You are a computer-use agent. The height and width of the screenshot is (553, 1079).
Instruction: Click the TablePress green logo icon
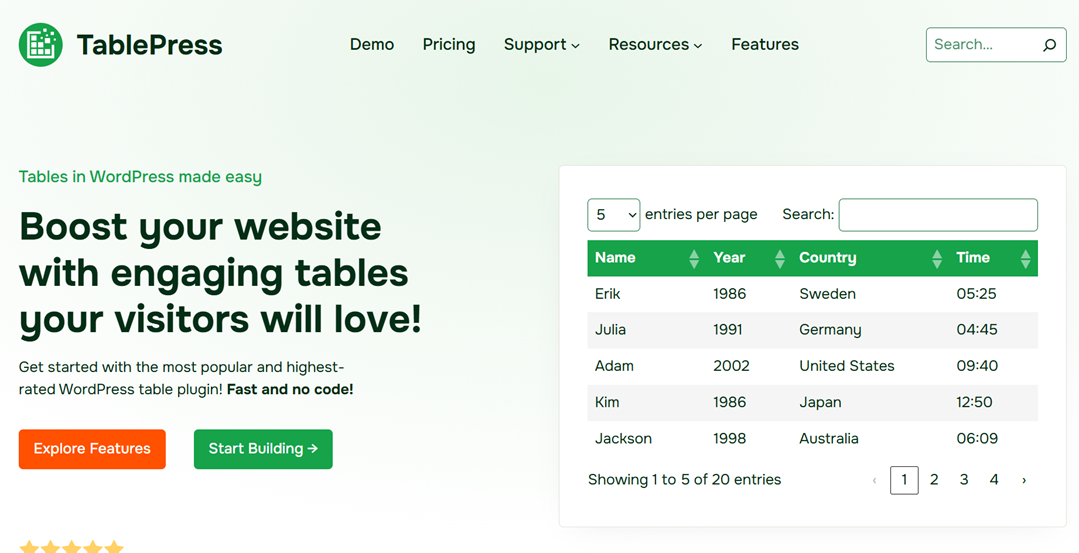click(41, 45)
